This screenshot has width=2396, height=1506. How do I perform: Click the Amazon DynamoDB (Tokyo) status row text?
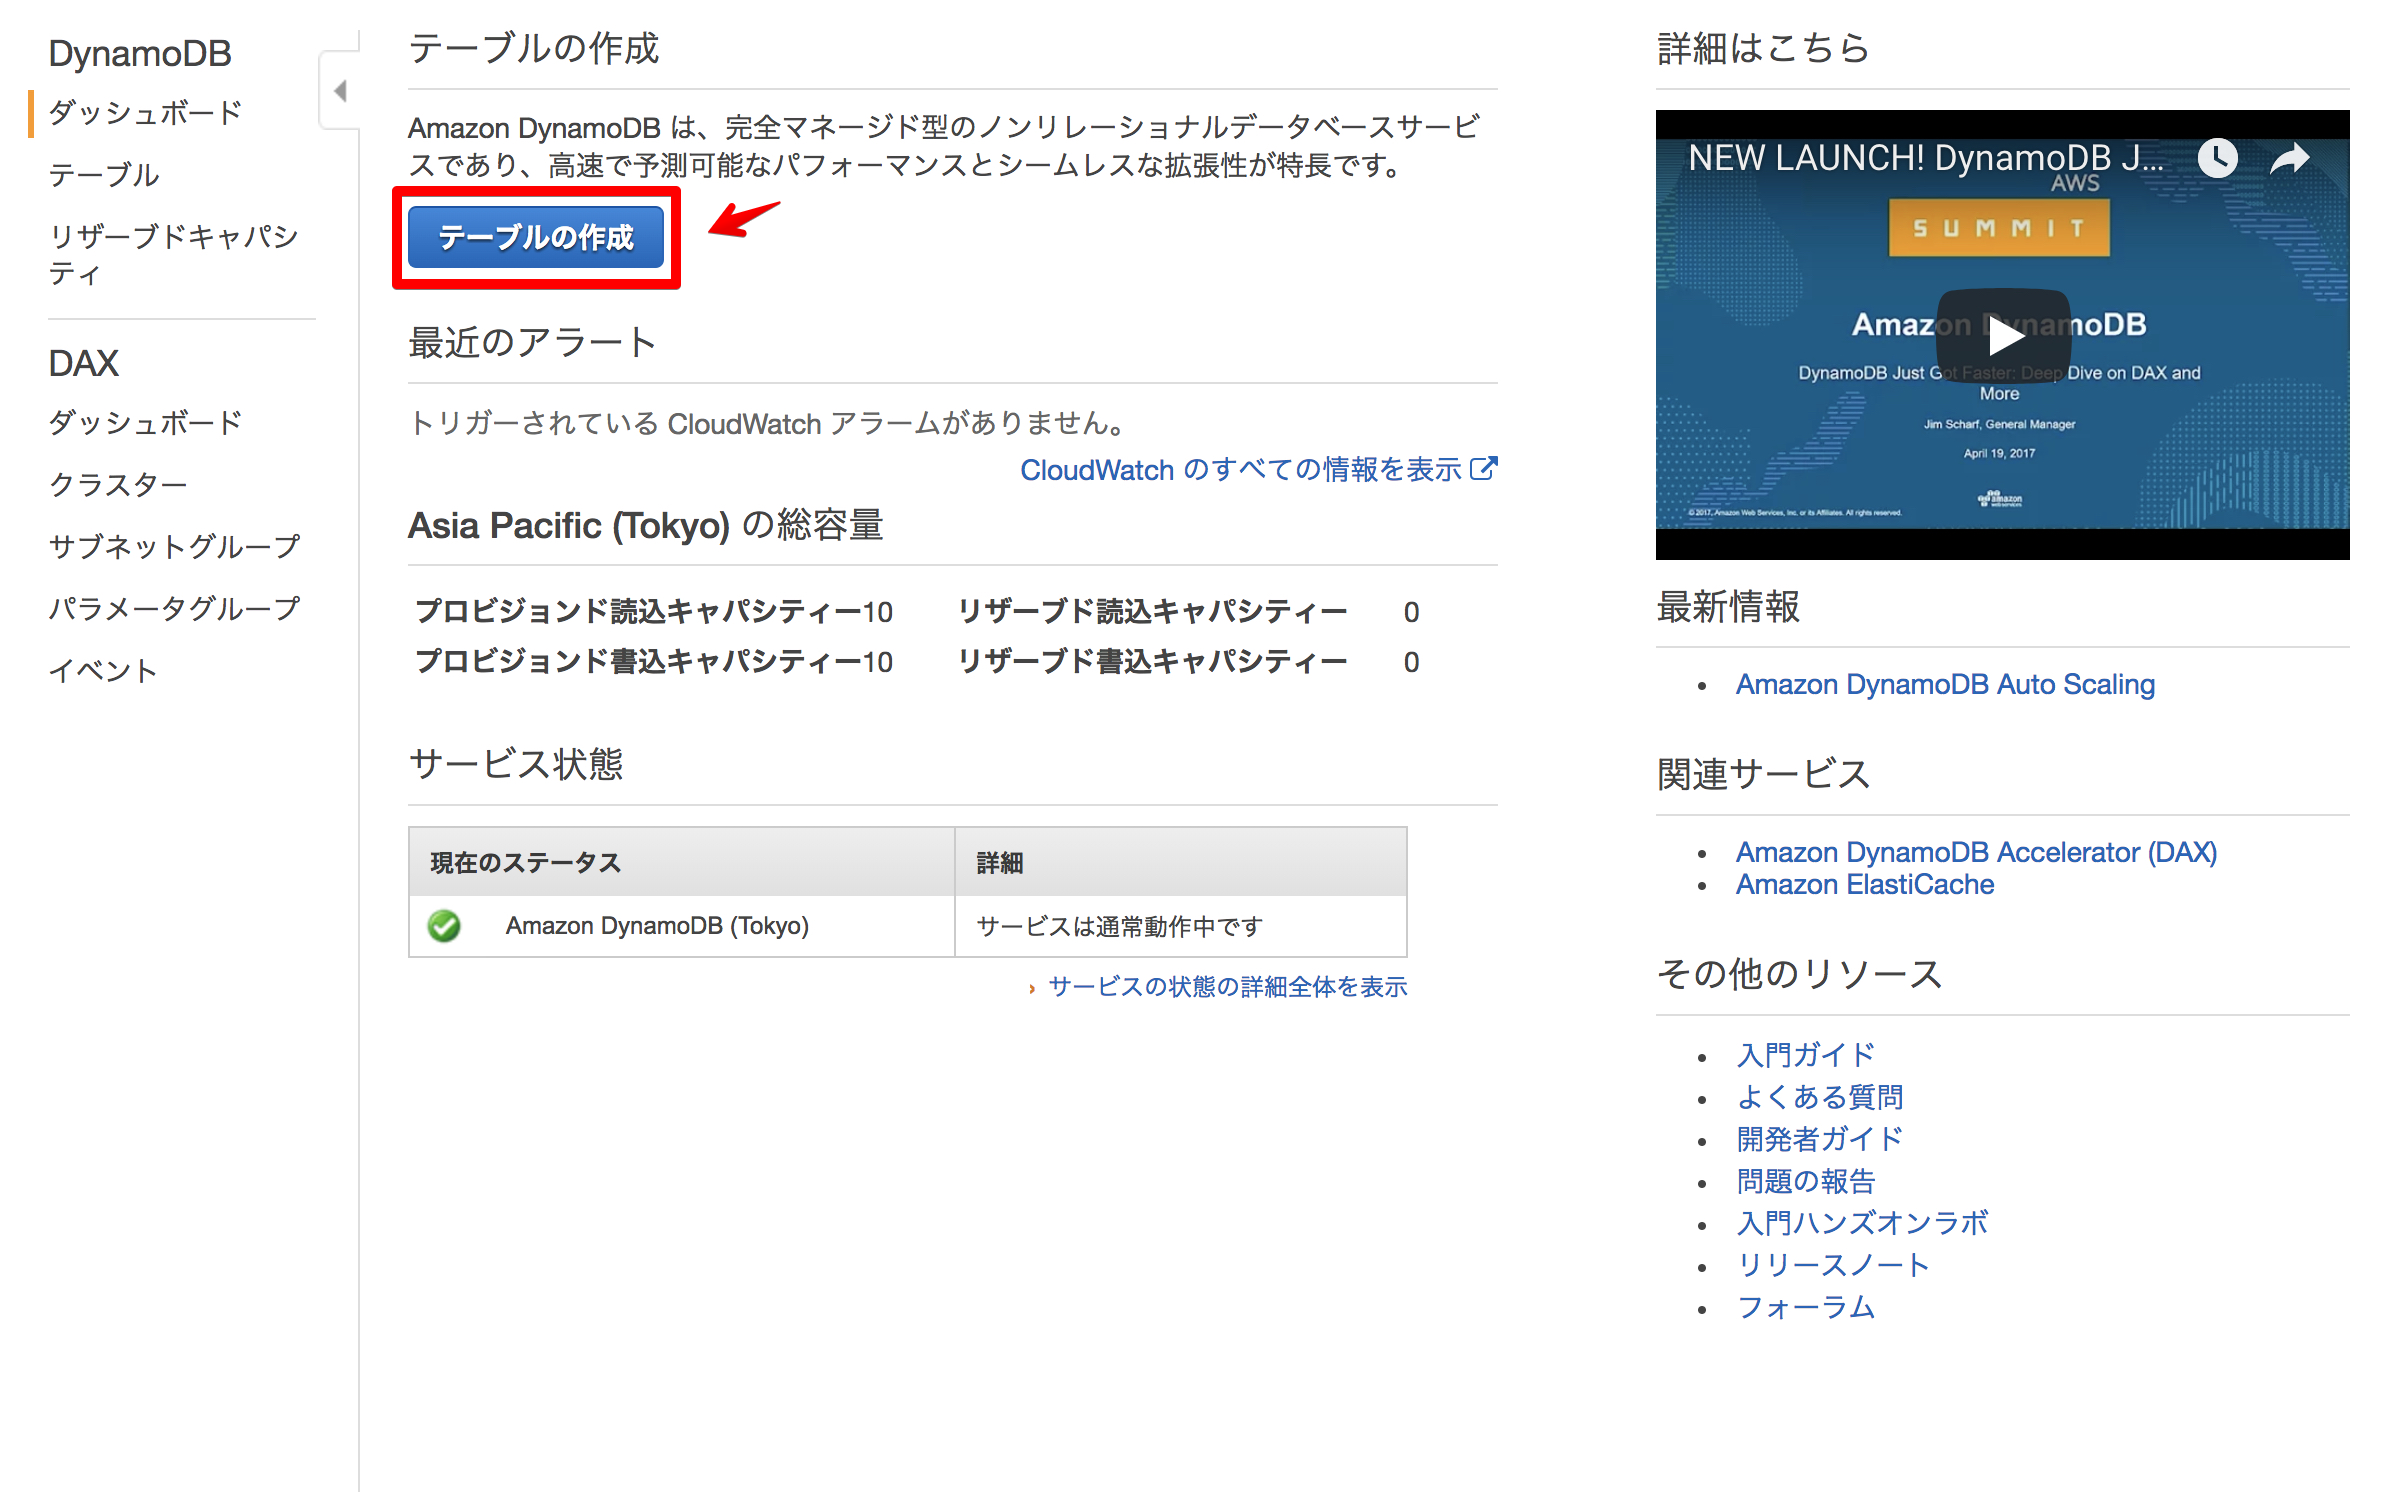(x=657, y=926)
